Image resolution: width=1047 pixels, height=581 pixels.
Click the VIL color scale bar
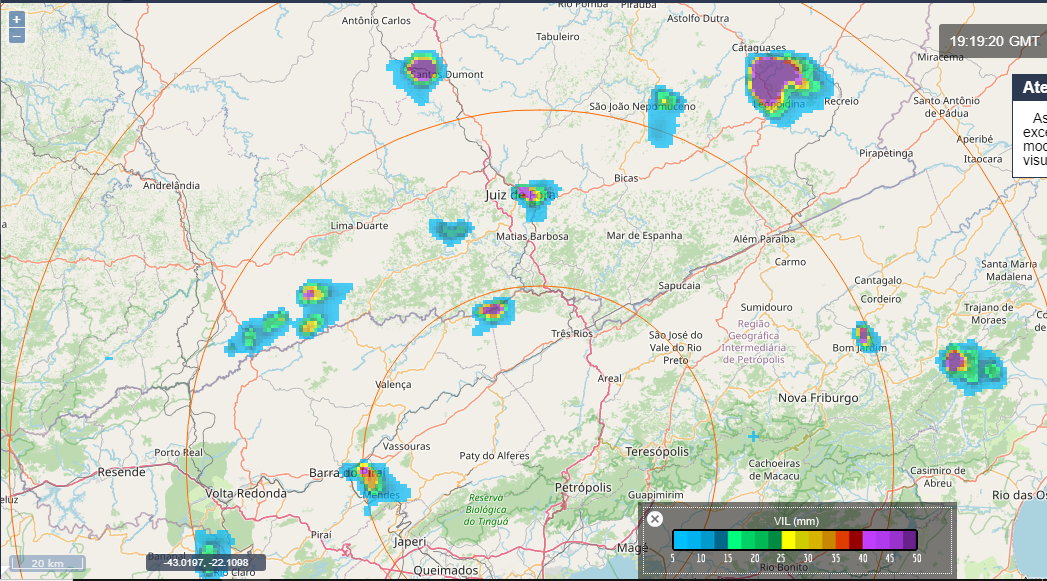point(795,540)
